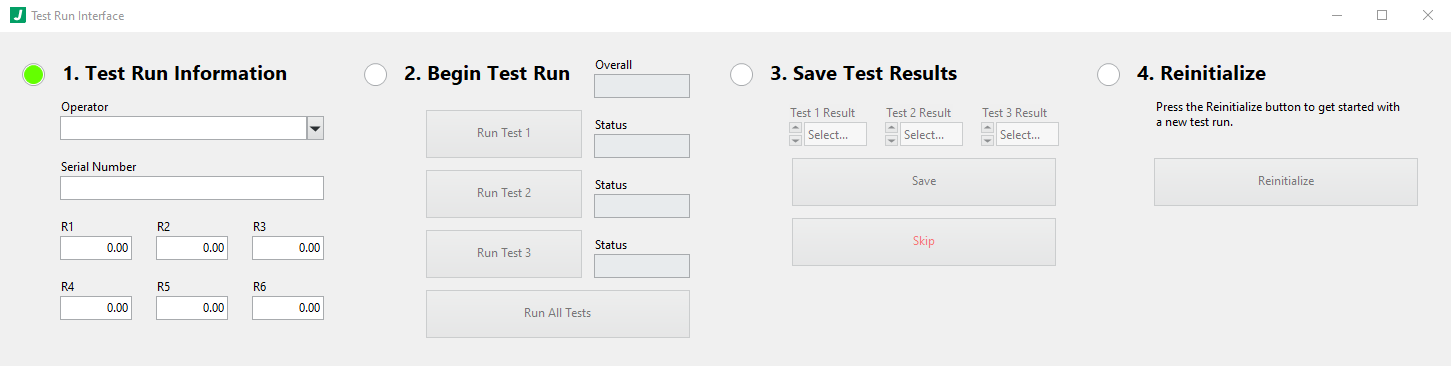The image size is (1451, 366).
Task: Click the Save Test Results step indicator circle
Action: coord(742,74)
